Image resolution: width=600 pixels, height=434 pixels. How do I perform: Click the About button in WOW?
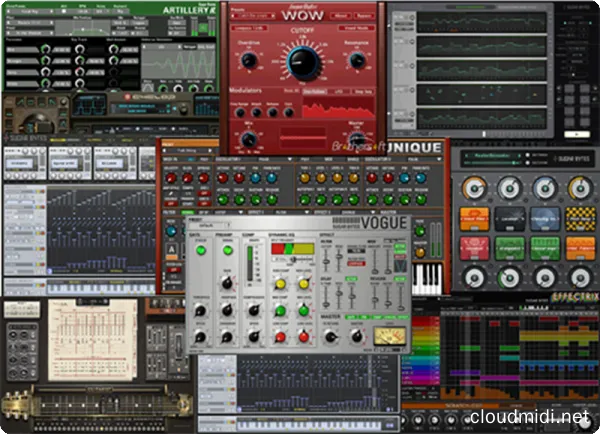pyautogui.click(x=340, y=16)
